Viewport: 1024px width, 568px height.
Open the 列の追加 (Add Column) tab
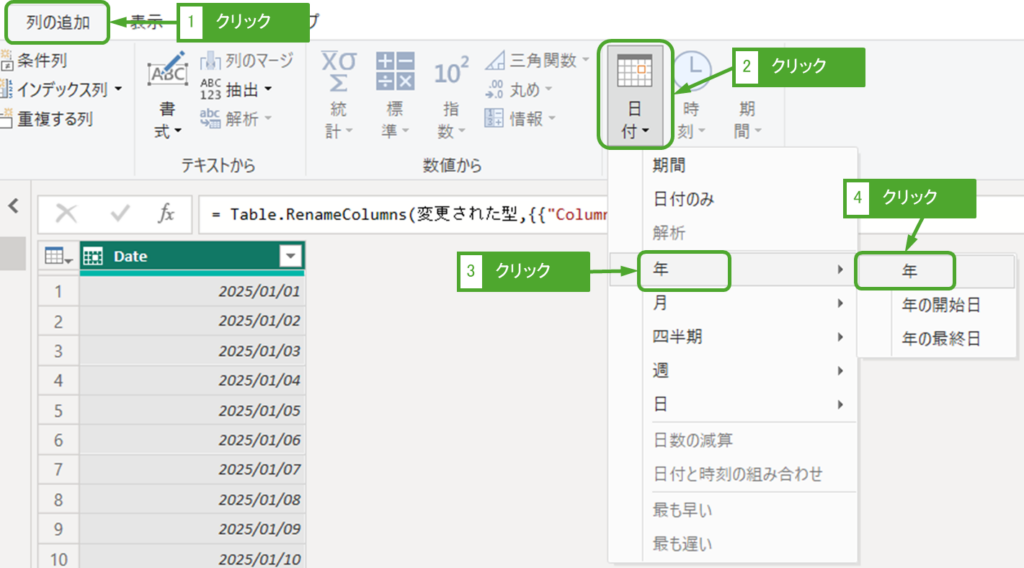coord(58,24)
